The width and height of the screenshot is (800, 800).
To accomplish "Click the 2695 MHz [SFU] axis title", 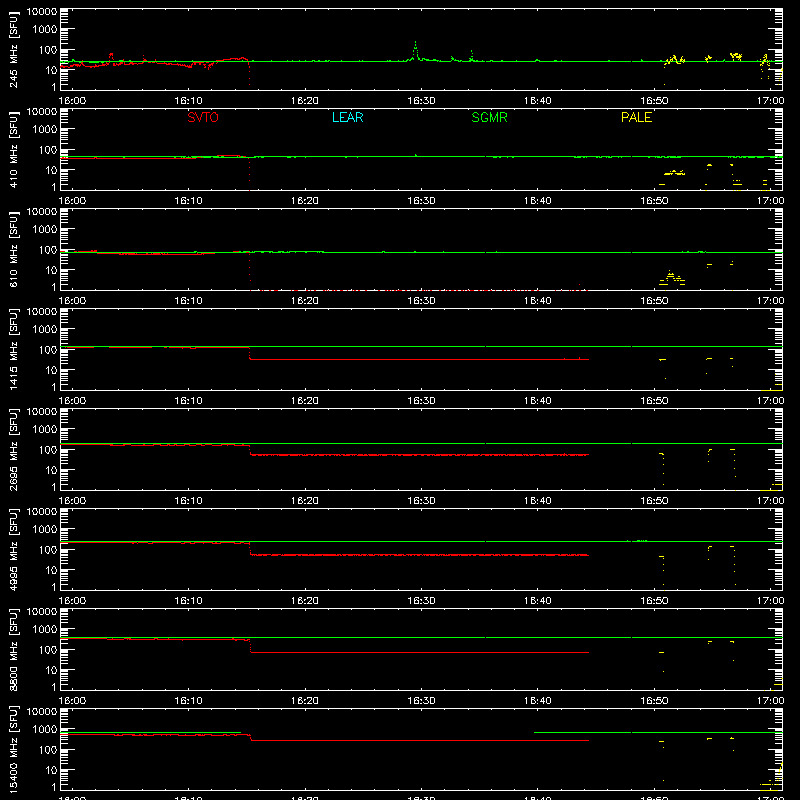I will coord(13,449).
